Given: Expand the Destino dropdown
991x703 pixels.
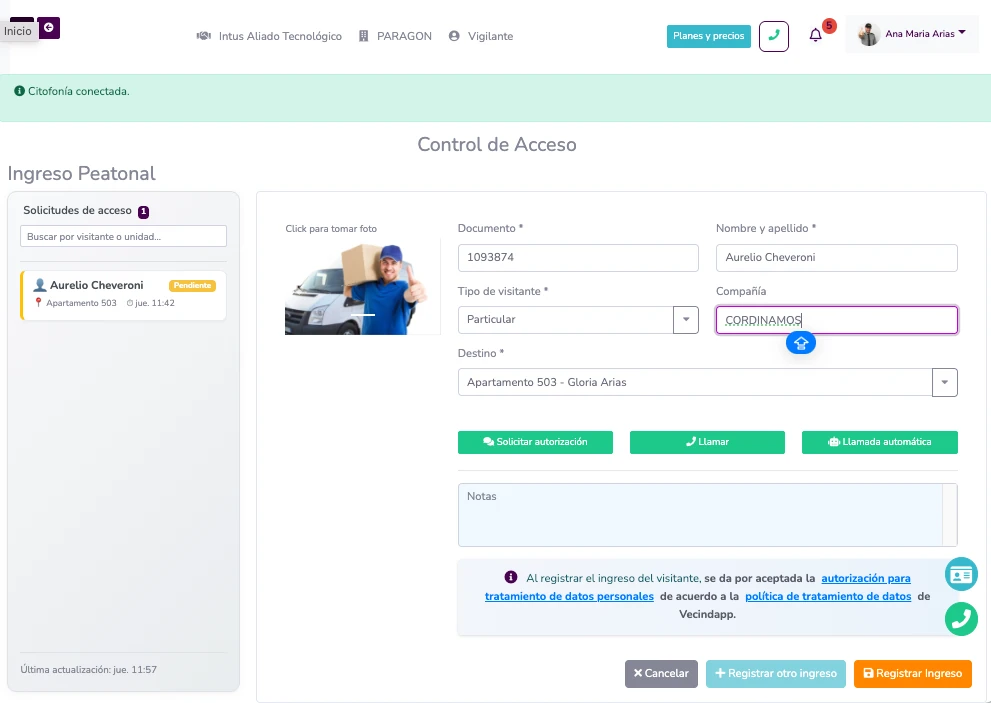Looking at the screenshot, I should click(x=945, y=382).
